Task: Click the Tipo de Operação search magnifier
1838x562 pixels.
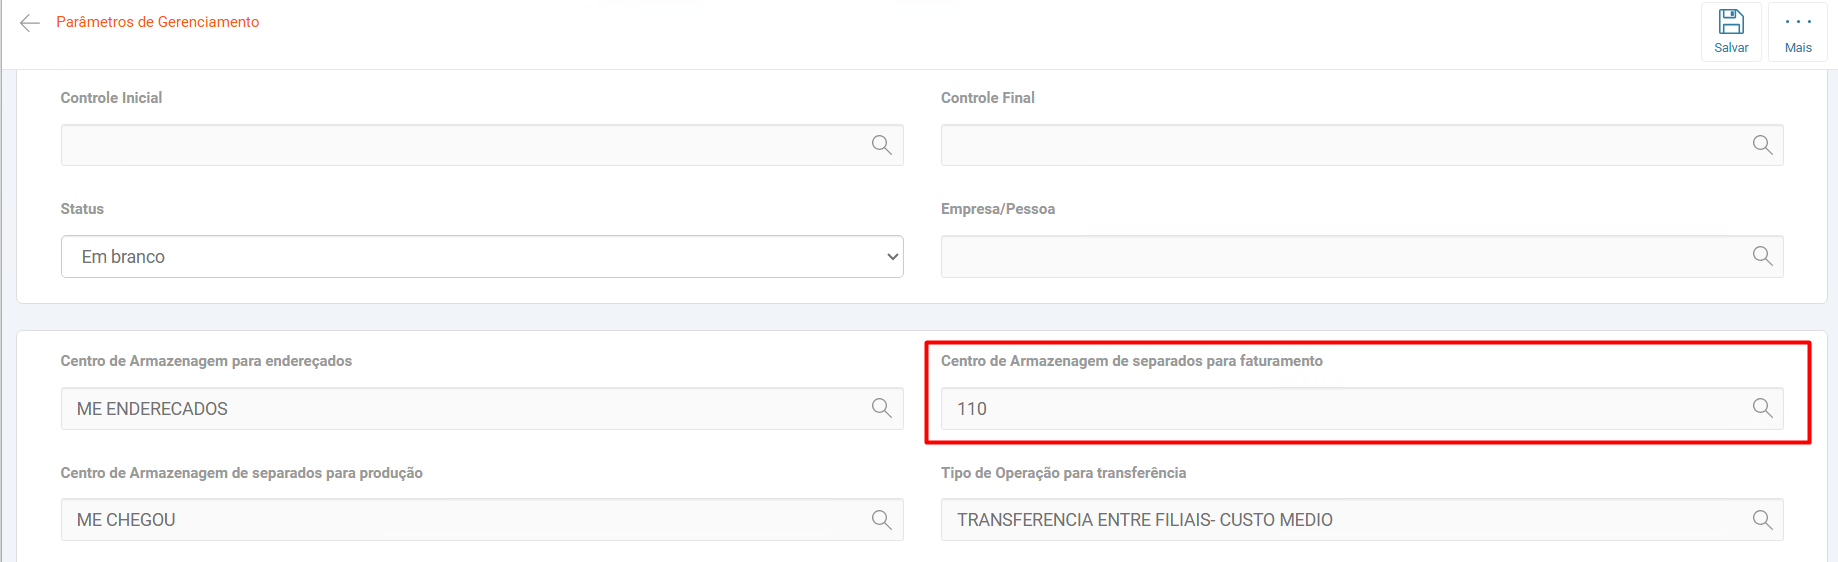Action: 1762,520
